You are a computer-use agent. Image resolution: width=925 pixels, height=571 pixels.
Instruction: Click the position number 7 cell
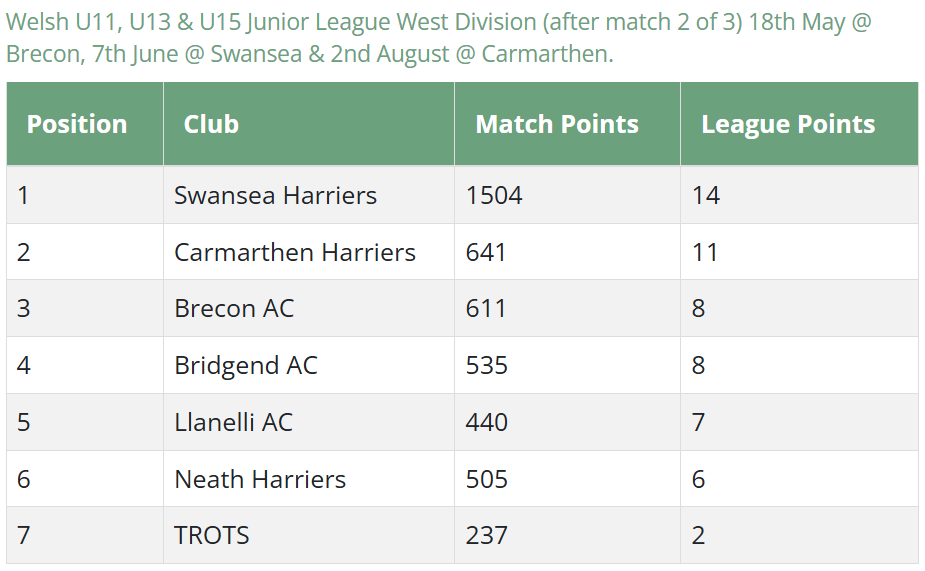85,535
